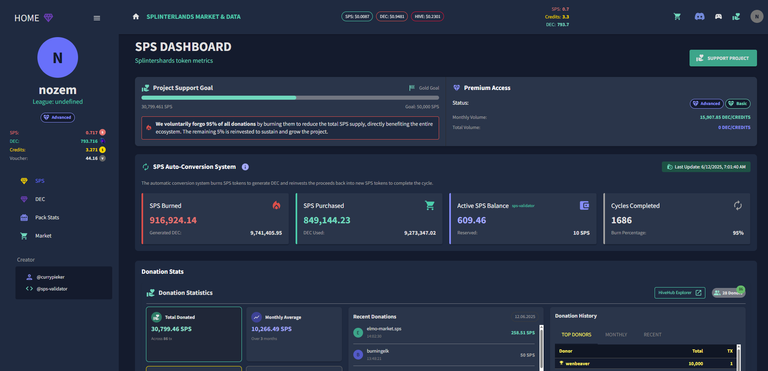Viewport: 768px width, 371px height.
Task: Click the purple diamond icon beside HOME
Action: coord(48,18)
